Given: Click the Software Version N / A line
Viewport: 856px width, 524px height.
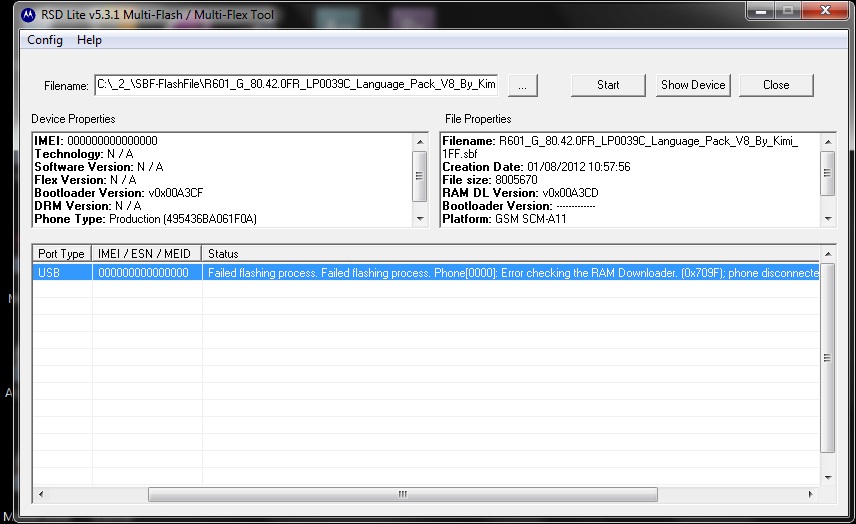Looking at the screenshot, I should 99,167.
